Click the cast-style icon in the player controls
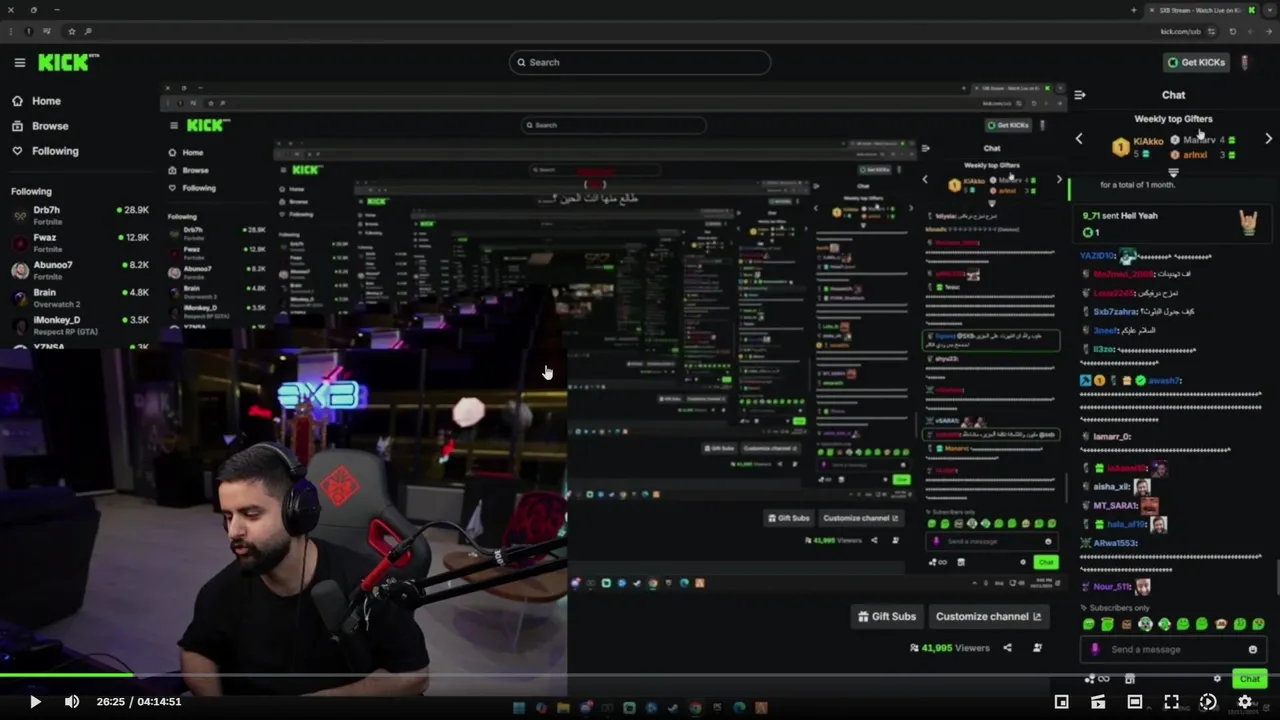Screen dimensions: 1280x720 click(x=1098, y=702)
